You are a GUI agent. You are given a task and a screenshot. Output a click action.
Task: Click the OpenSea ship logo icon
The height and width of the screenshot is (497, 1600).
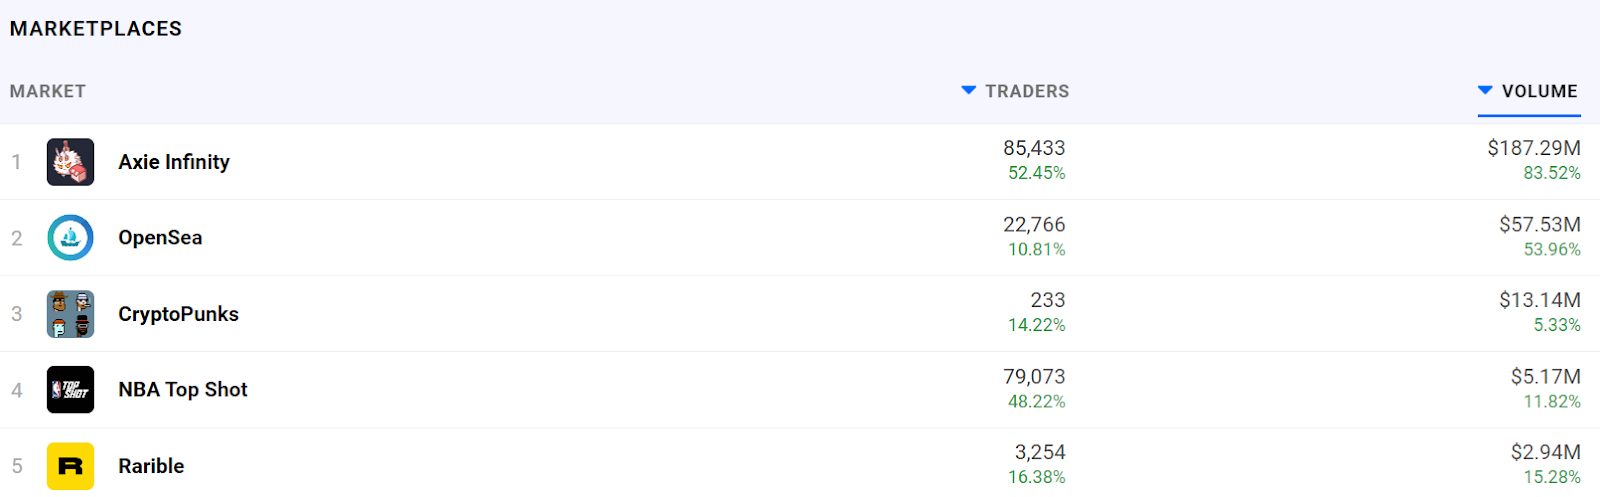pyautogui.click(x=70, y=238)
